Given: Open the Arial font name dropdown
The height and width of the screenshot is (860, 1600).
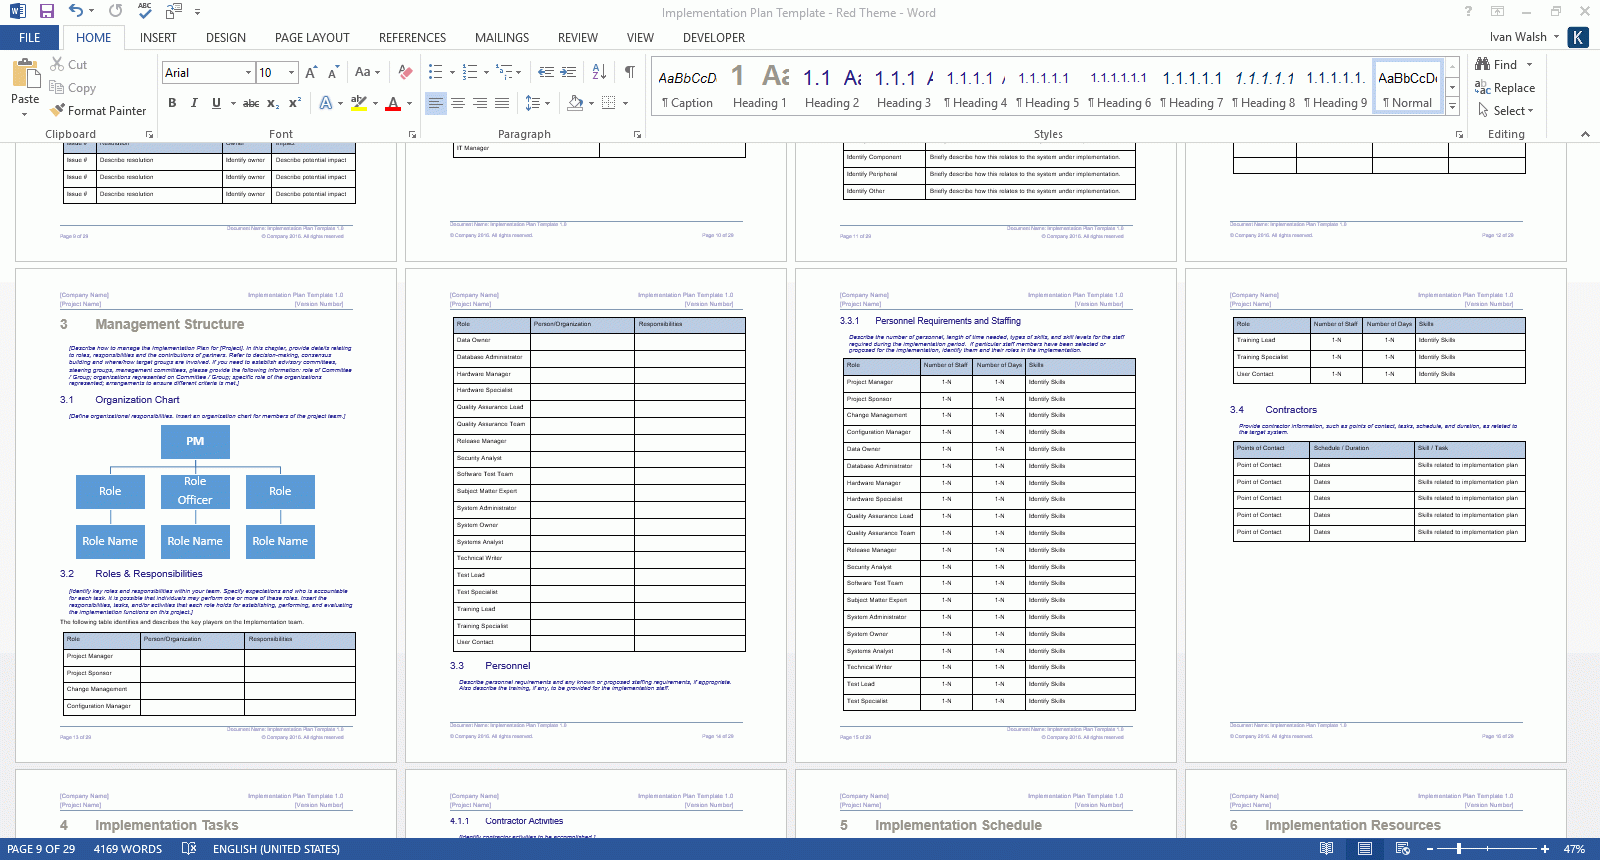Looking at the screenshot, I should pyautogui.click(x=248, y=73).
